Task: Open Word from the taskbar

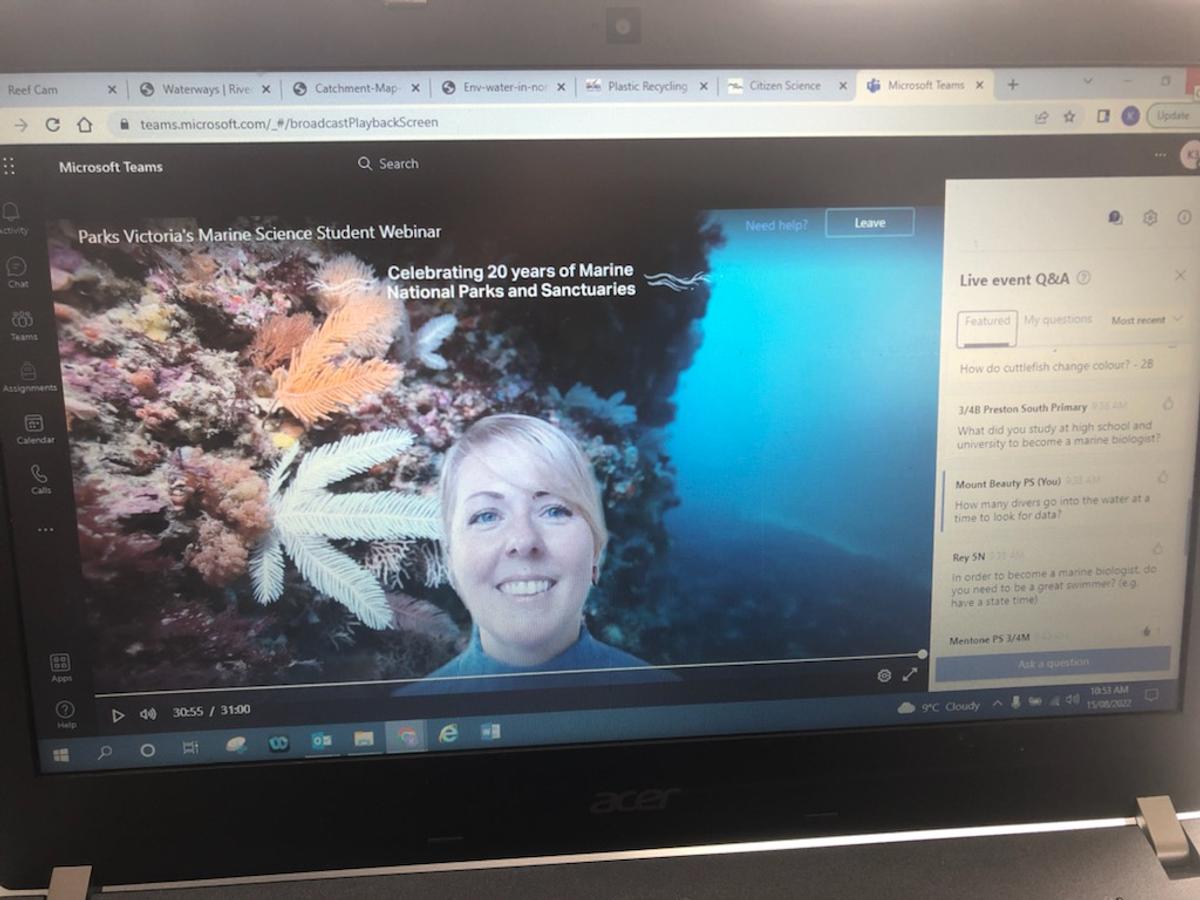Action: (490, 732)
